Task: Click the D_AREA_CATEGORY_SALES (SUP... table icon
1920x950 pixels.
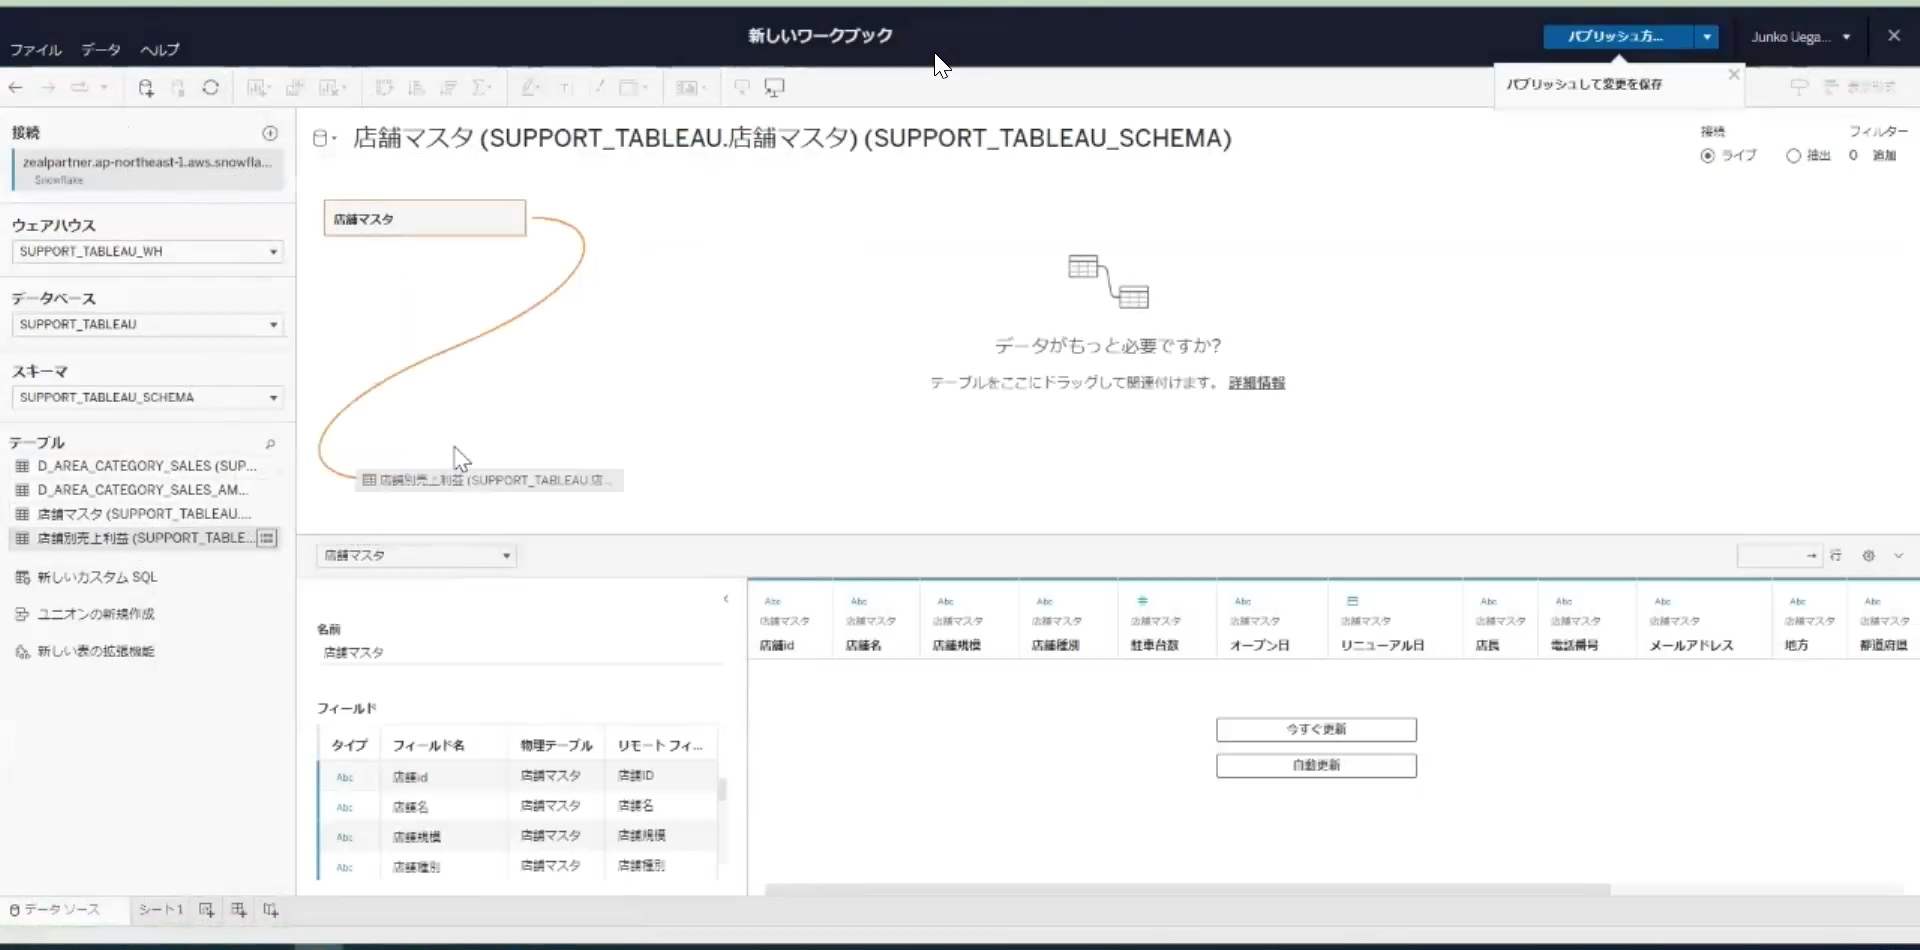Action: coord(22,466)
